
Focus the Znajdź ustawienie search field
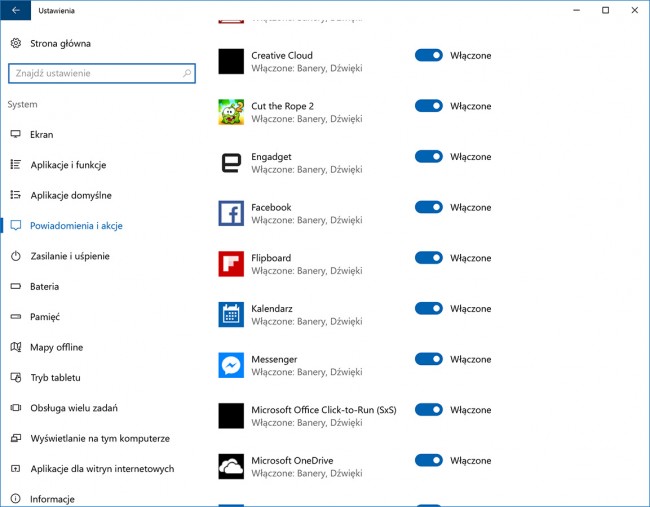point(102,73)
